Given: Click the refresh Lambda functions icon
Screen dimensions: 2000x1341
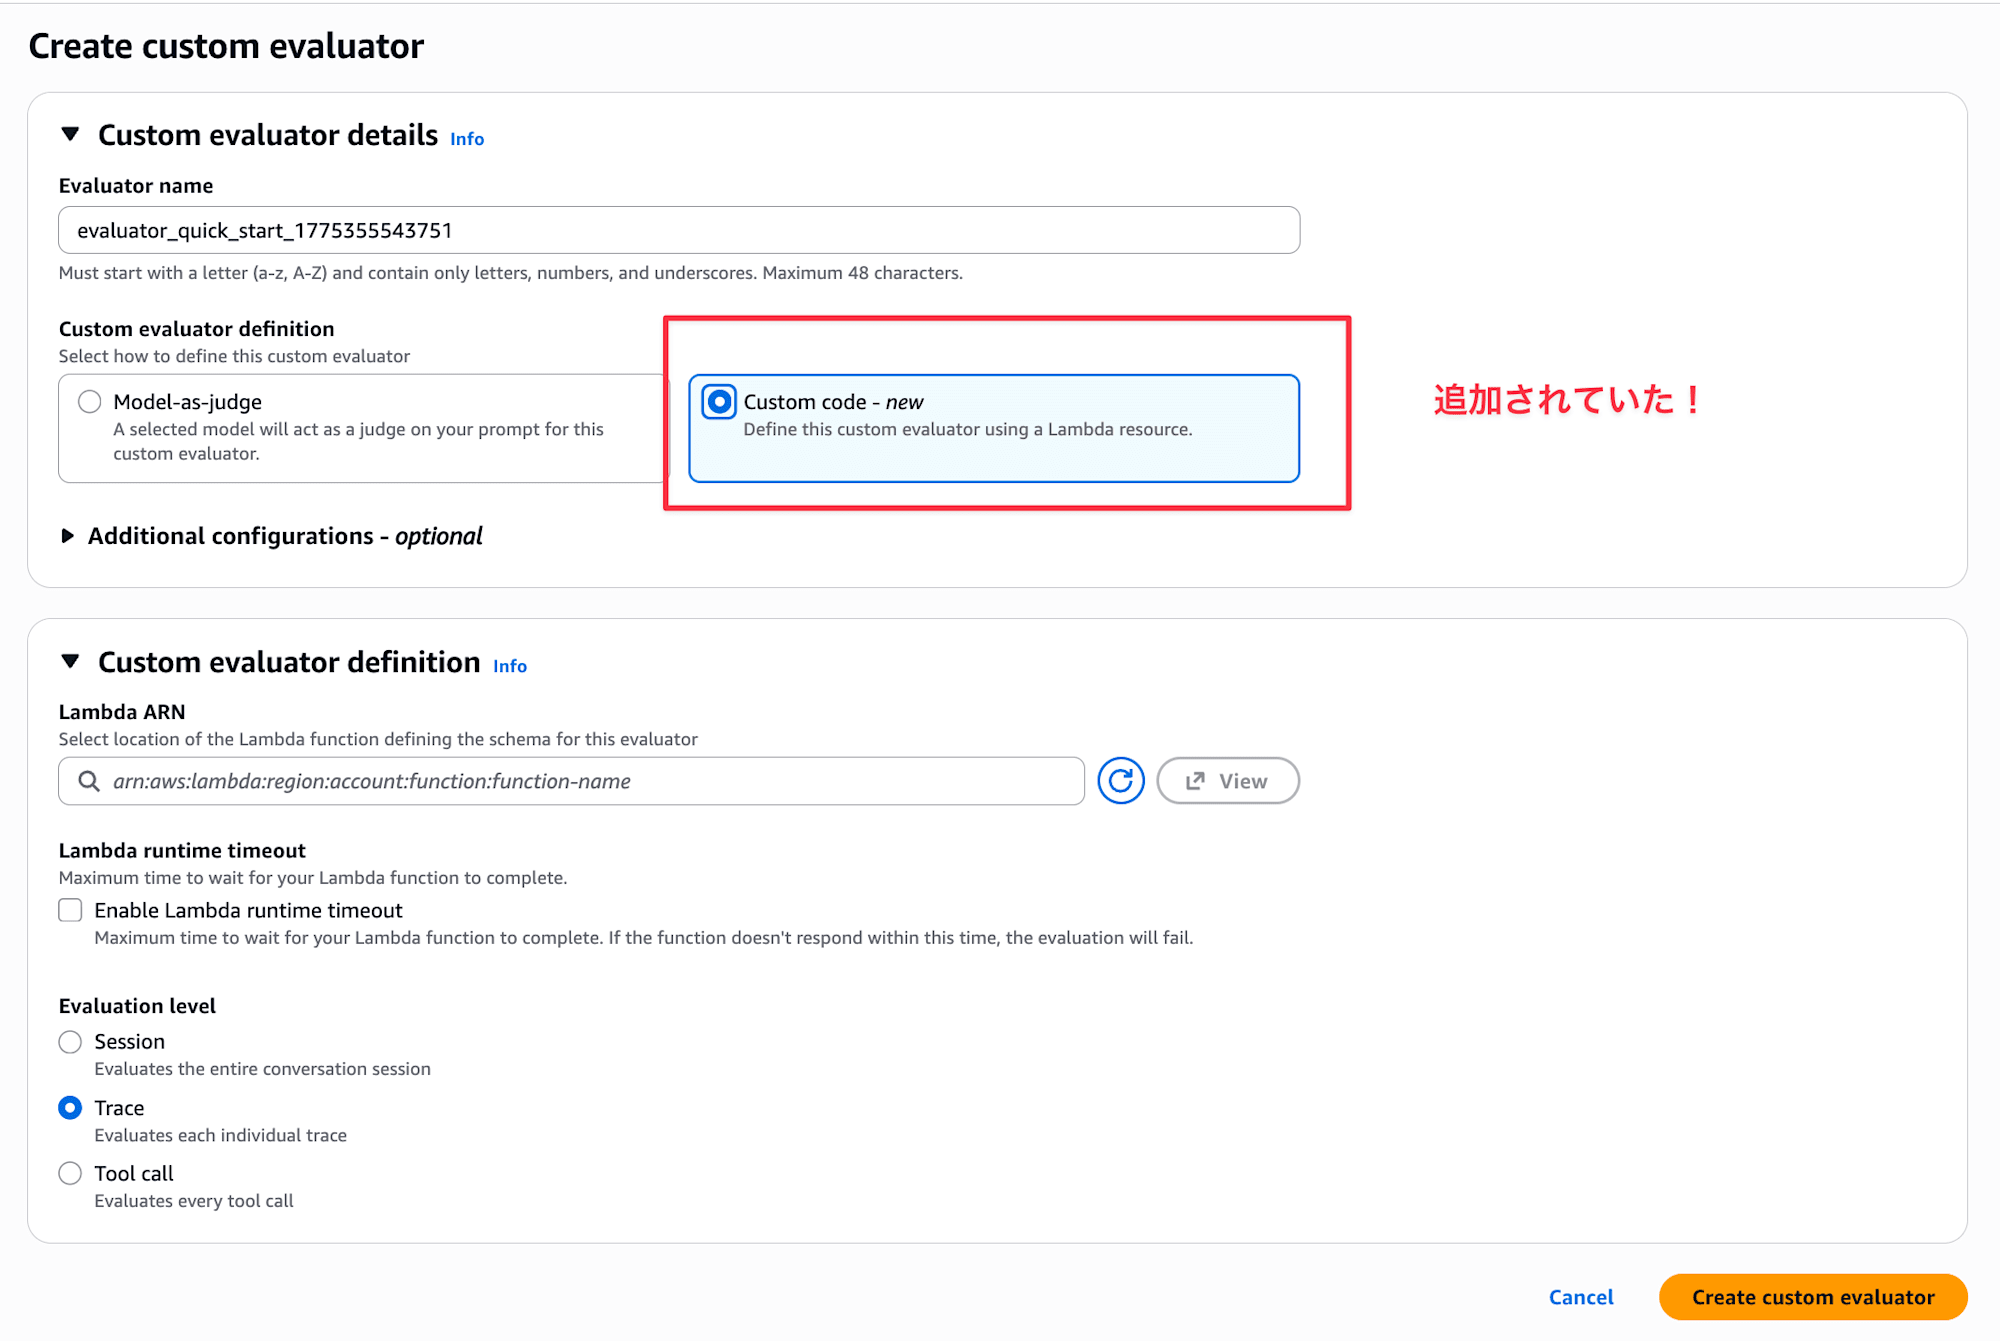Looking at the screenshot, I should 1120,781.
